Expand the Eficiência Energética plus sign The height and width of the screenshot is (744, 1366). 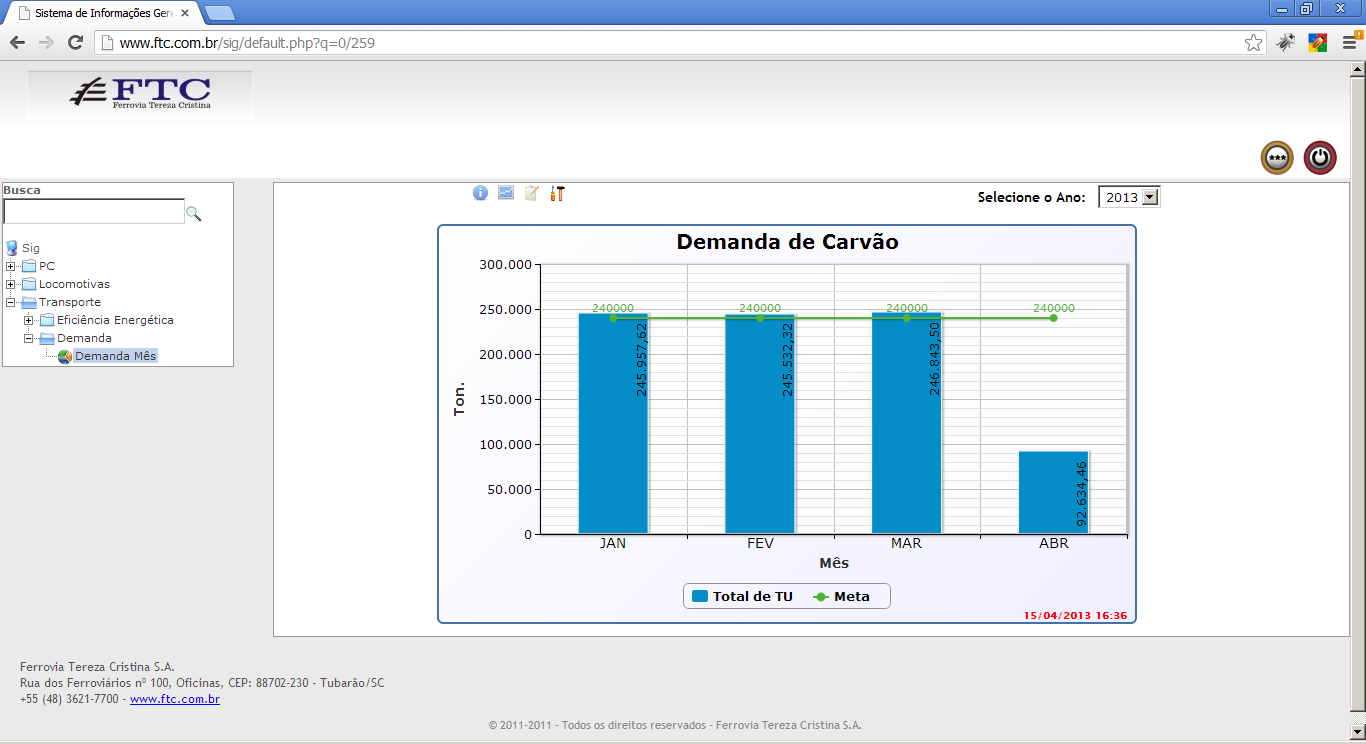pyautogui.click(x=29, y=320)
